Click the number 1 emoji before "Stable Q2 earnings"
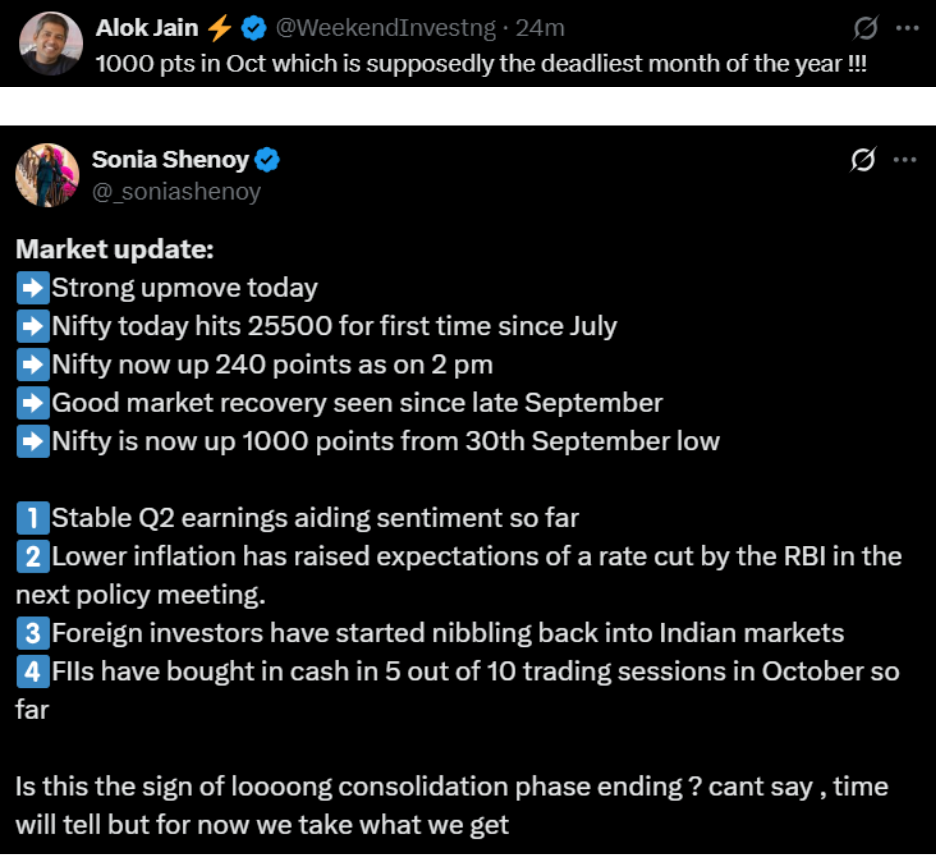This screenshot has height=855, width=936. (x=32, y=518)
